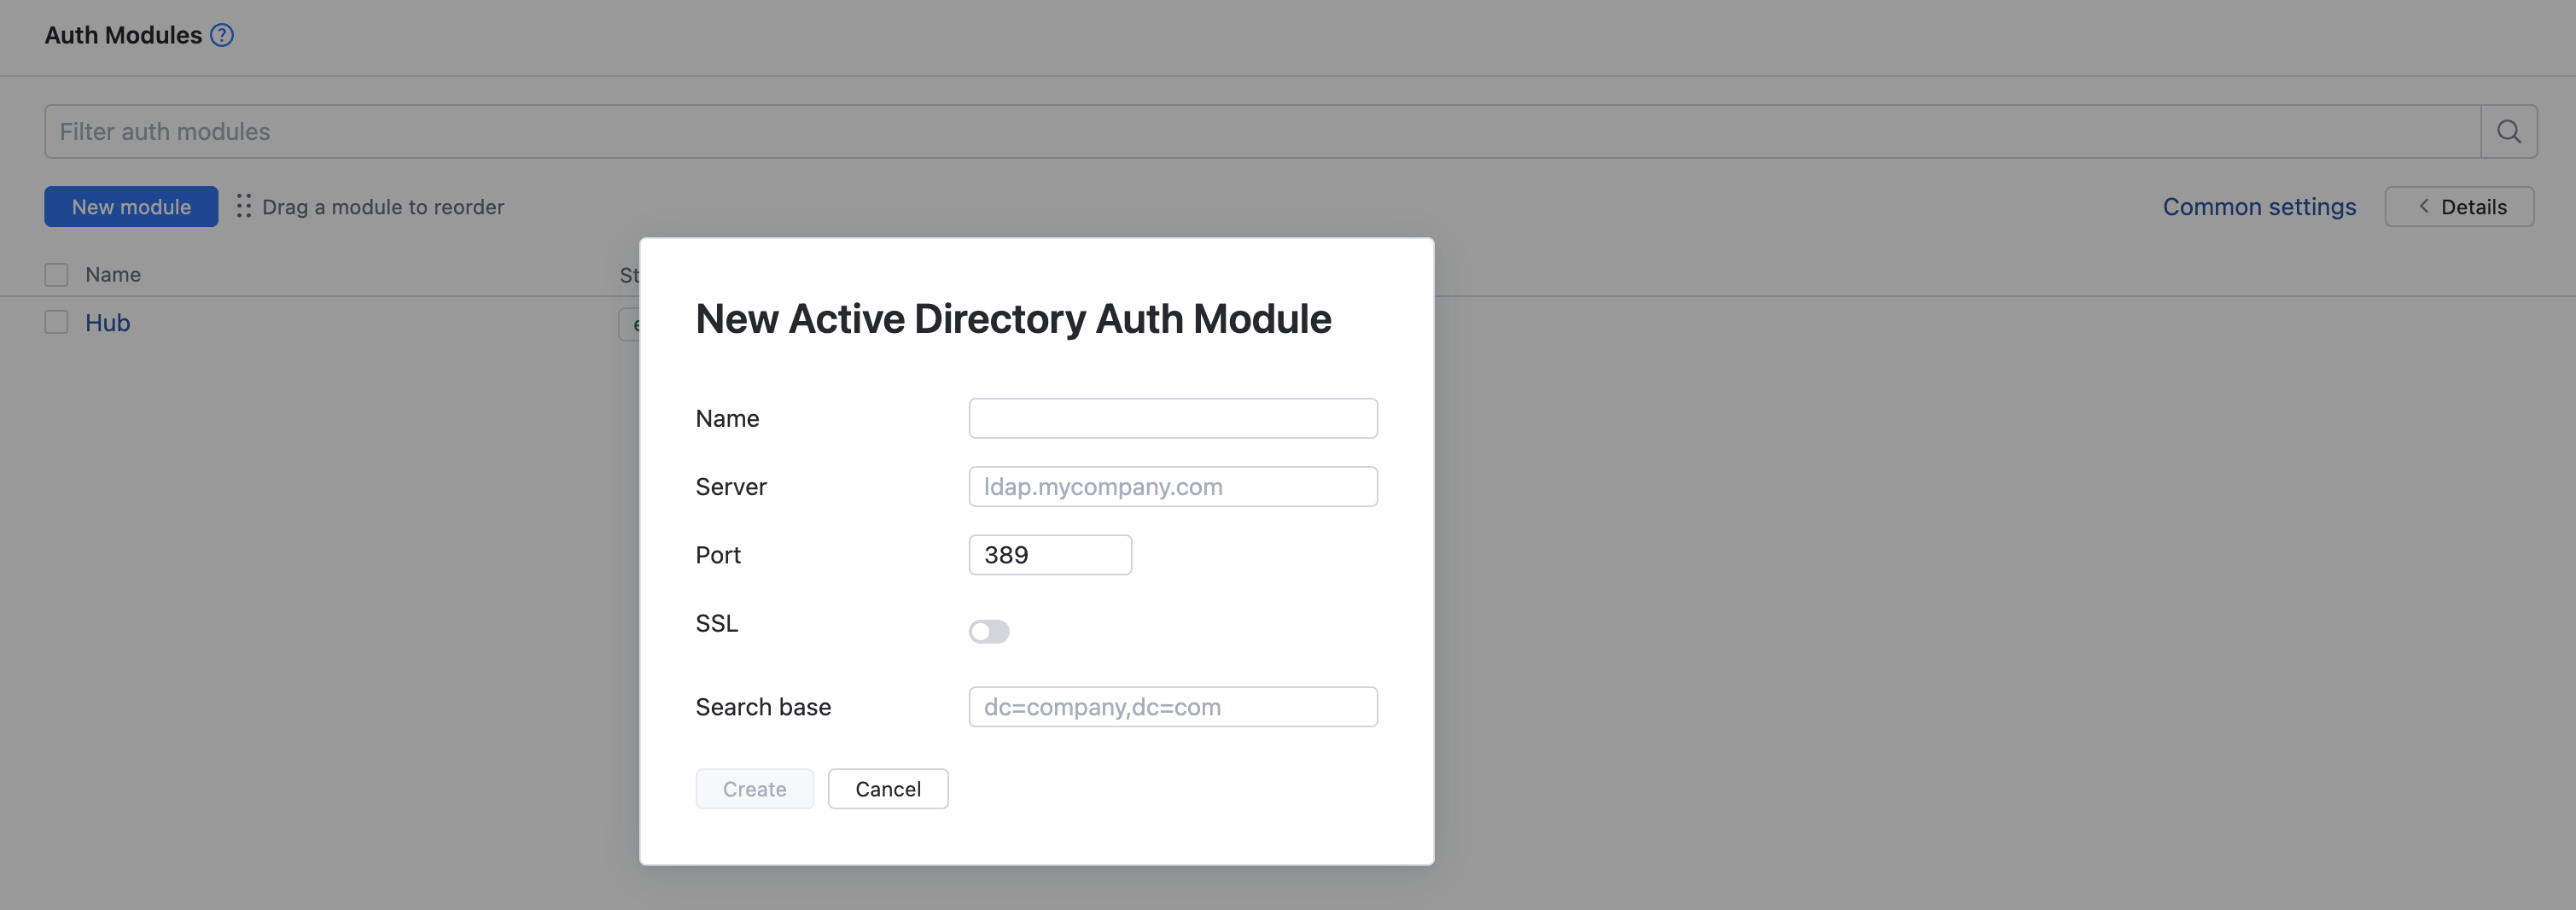2576x910 pixels.
Task: Click the Cancel button
Action: tap(888, 788)
